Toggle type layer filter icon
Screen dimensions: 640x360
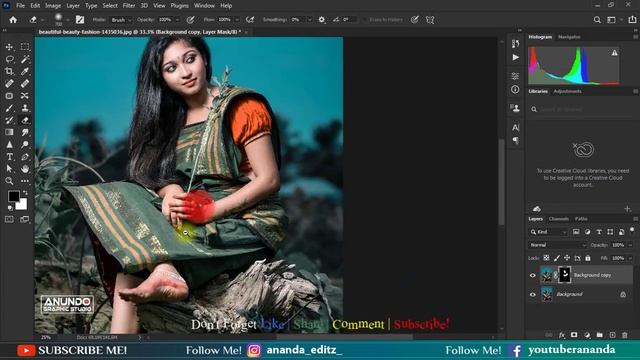click(599, 232)
